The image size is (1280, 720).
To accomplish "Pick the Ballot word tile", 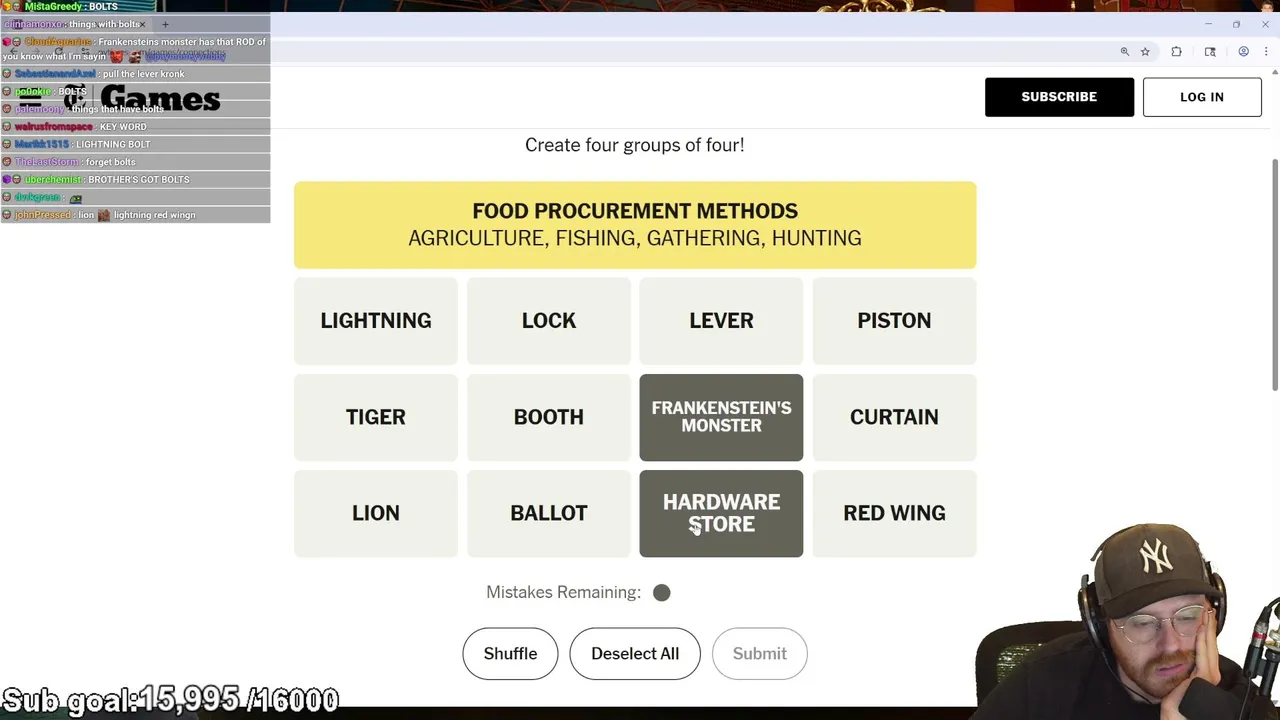I will 549,513.
